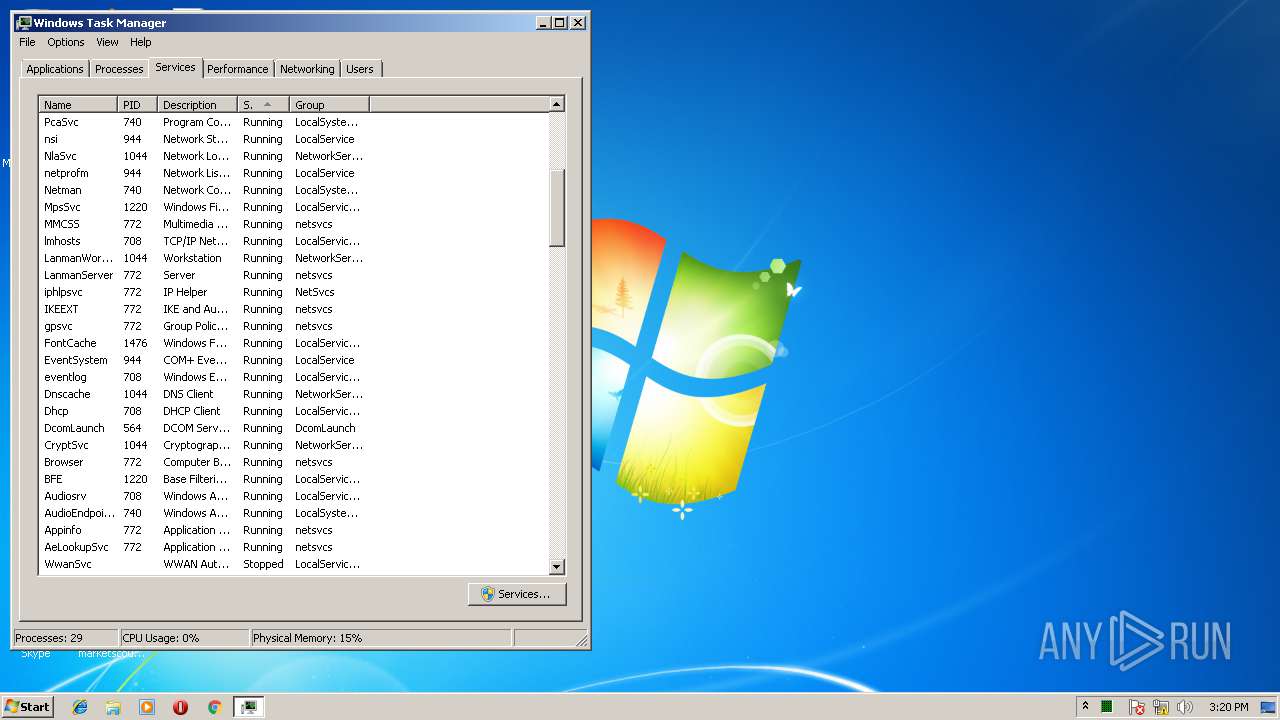The height and width of the screenshot is (720, 1280).
Task: Launch Windows Media Player from taskbar
Action: tap(147, 707)
